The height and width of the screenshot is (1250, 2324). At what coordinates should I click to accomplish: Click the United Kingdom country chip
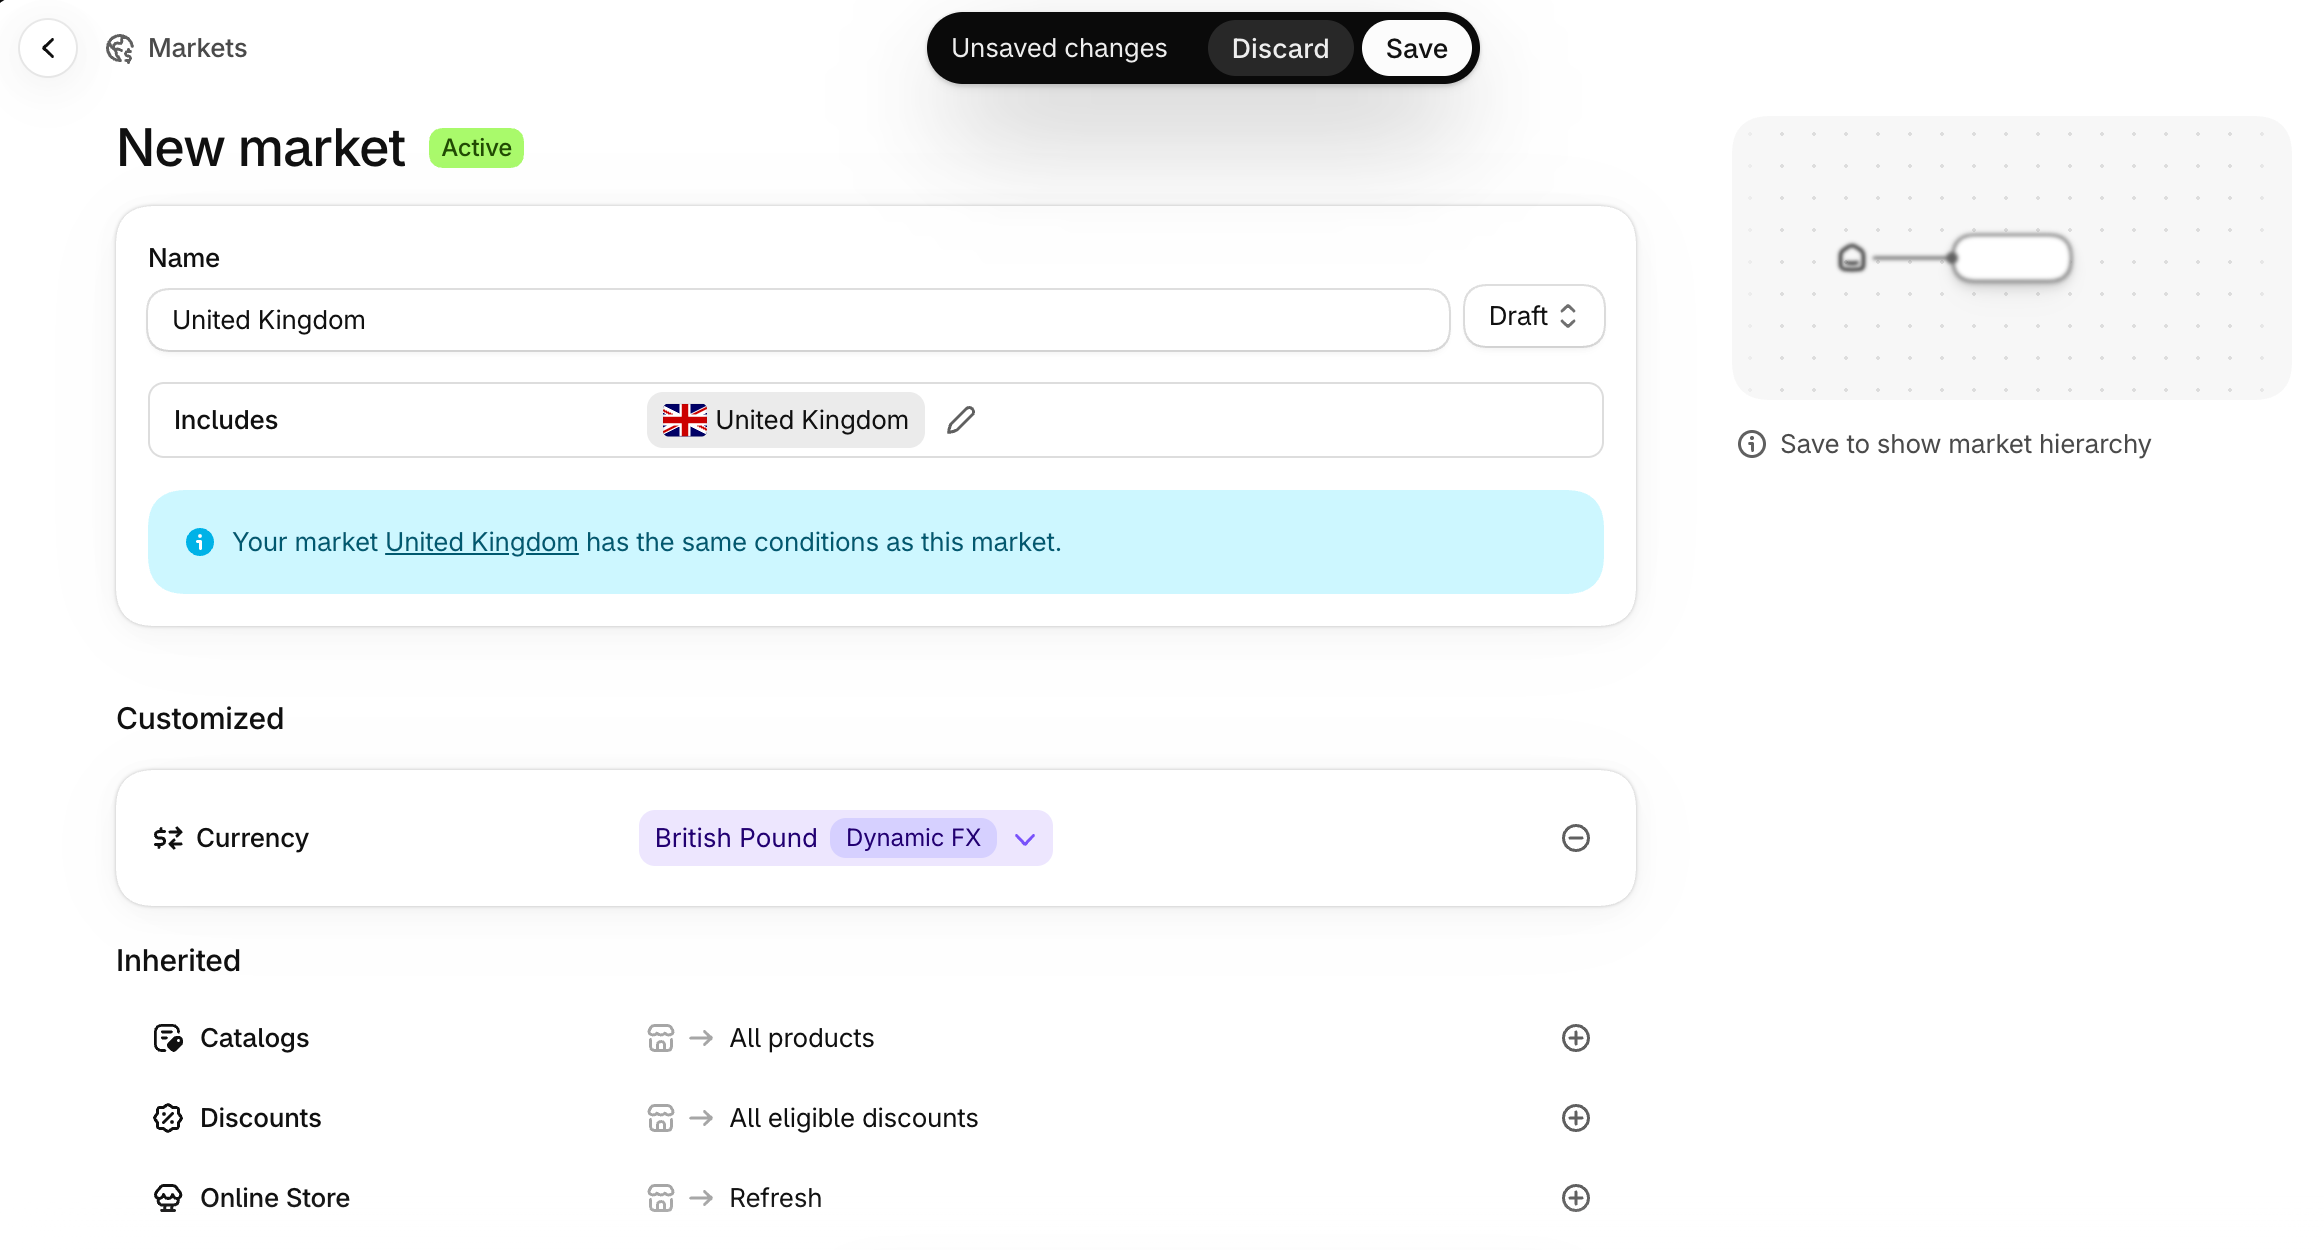point(786,420)
